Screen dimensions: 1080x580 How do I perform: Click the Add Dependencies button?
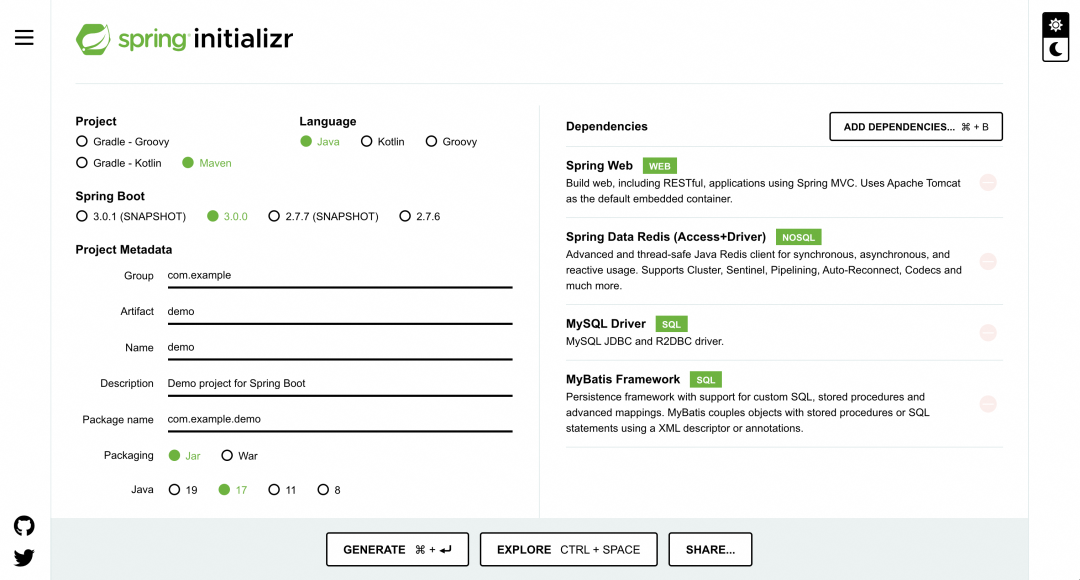(x=915, y=127)
